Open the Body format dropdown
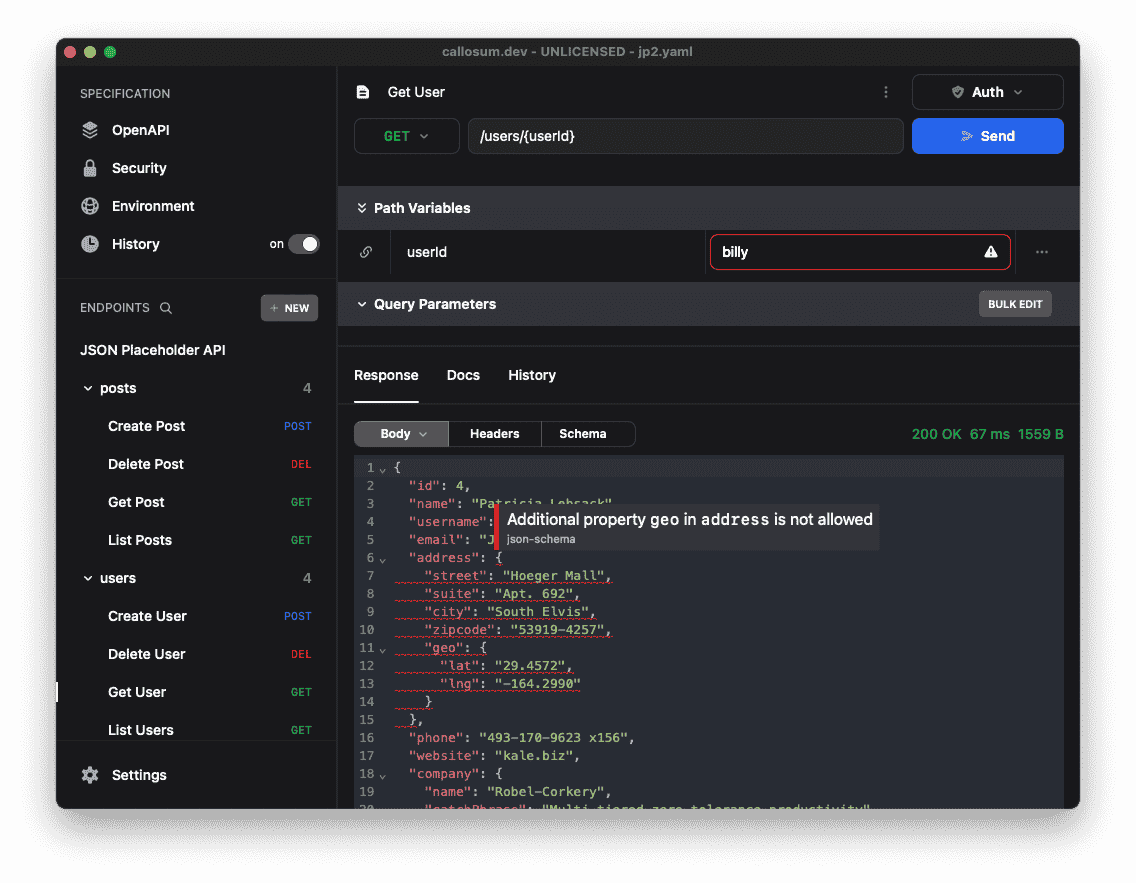This screenshot has height=883, width=1136. click(401, 434)
